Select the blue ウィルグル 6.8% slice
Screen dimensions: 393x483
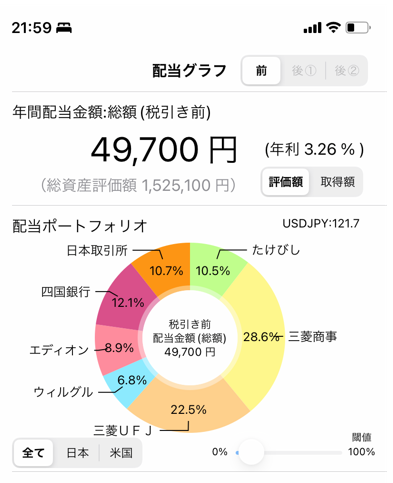click(x=132, y=382)
